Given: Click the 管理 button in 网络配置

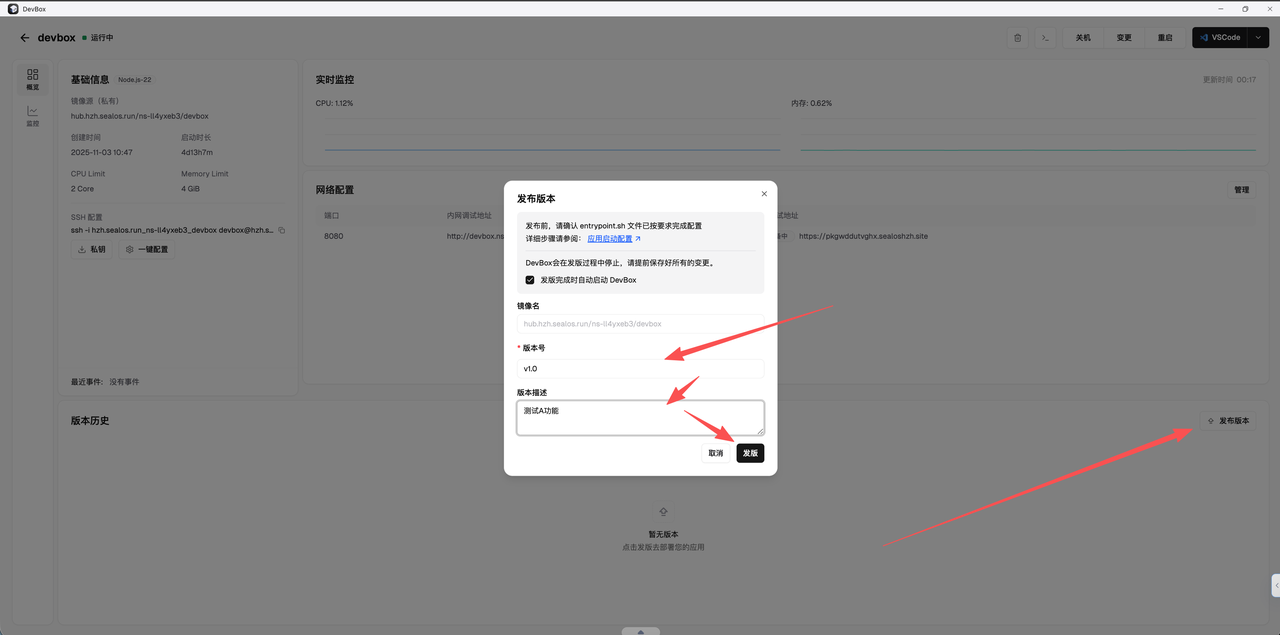Looking at the screenshot, I should 1241,189.
